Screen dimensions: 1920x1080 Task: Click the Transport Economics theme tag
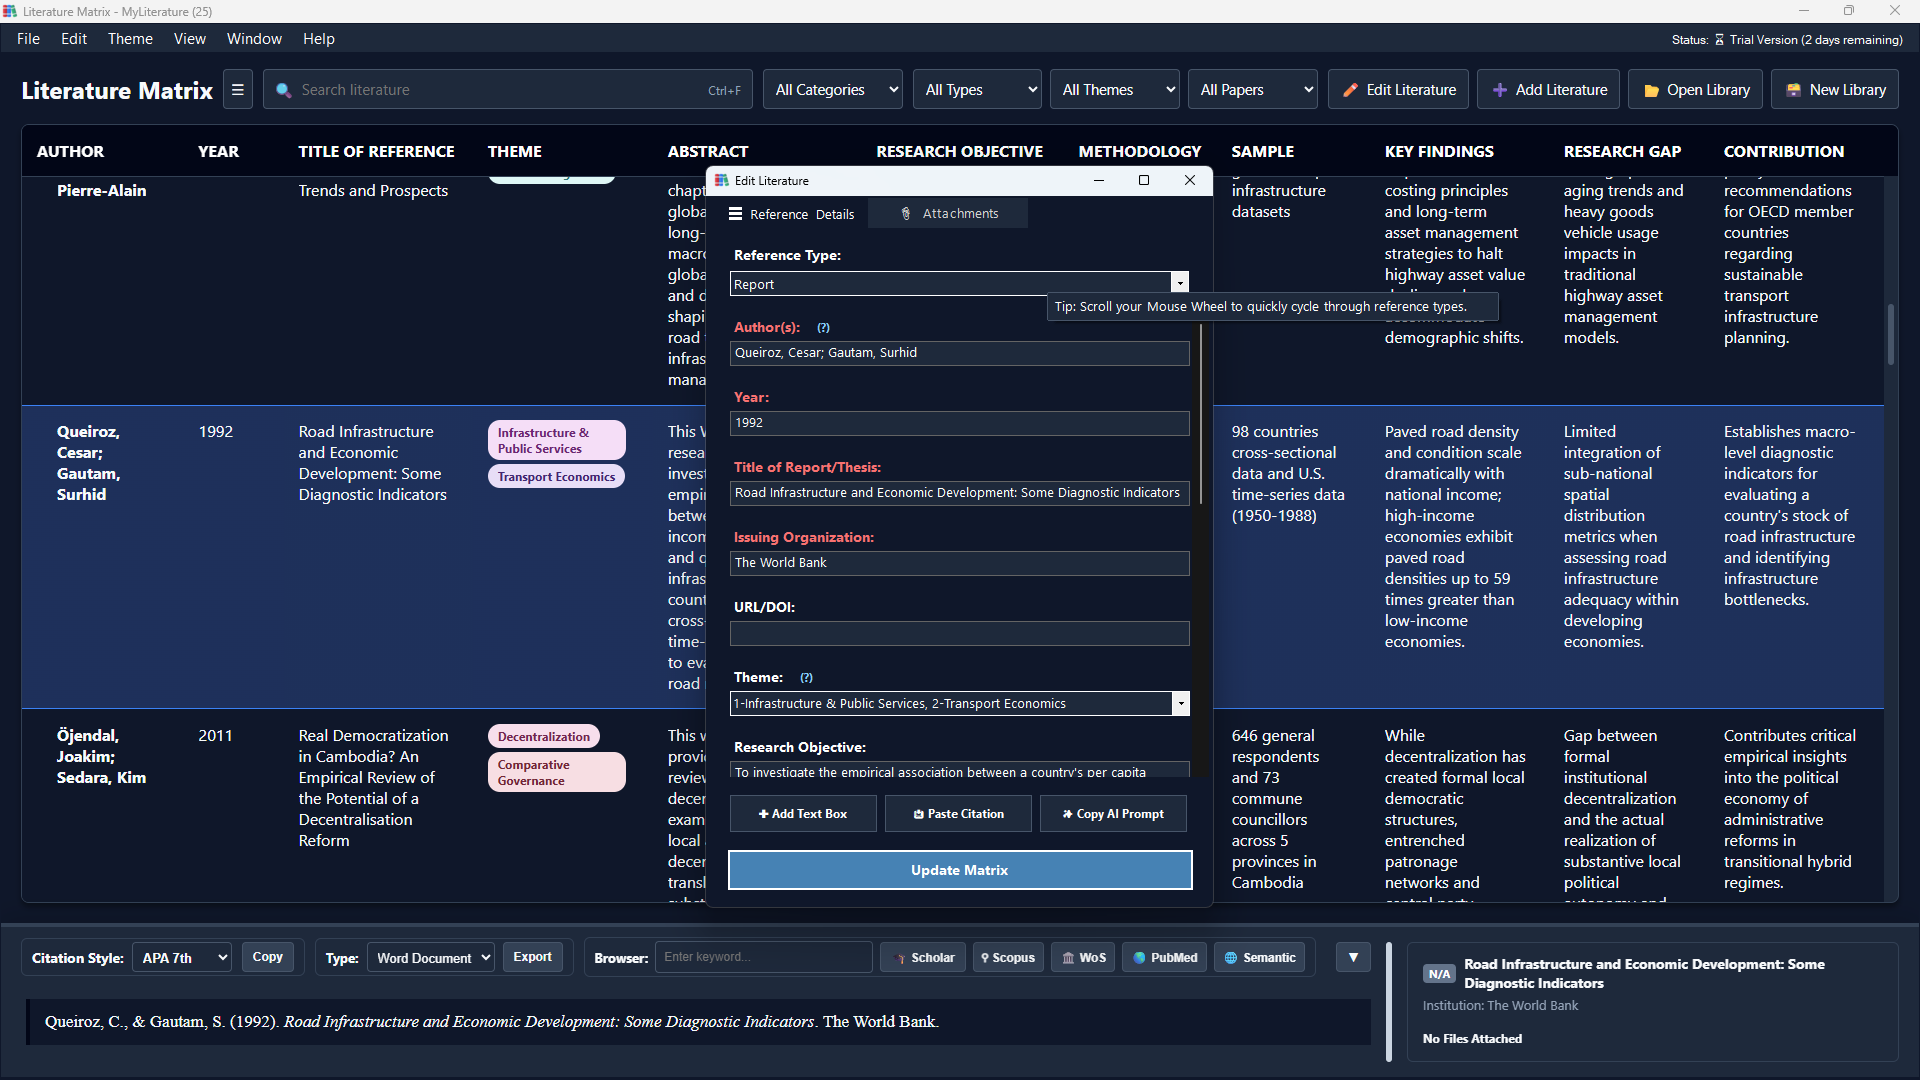point(556,476)
